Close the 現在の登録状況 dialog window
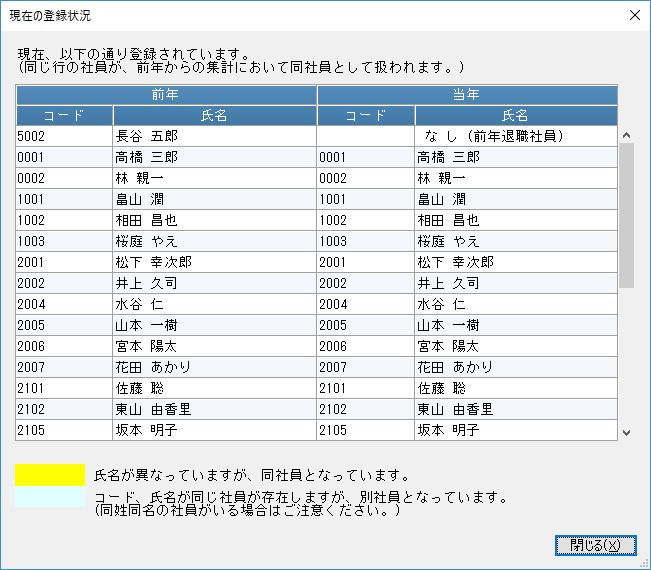The height and width of the screenshot is (570, 651). pyautogui.click(x=634, y=15)
